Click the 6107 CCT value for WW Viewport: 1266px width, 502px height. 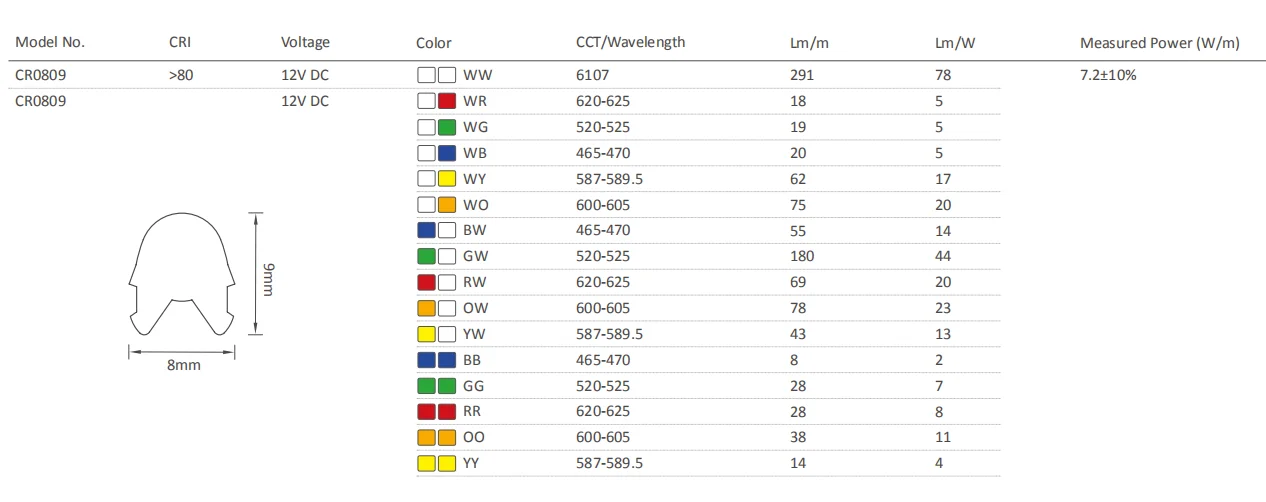pos(592,75)
